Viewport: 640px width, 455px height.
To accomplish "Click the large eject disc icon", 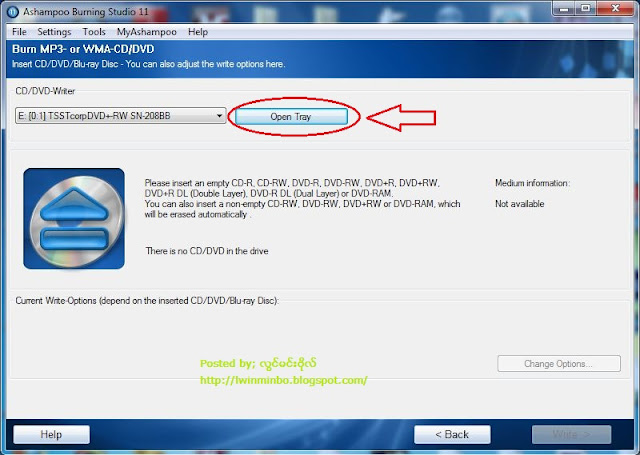I will click(74, 219).
